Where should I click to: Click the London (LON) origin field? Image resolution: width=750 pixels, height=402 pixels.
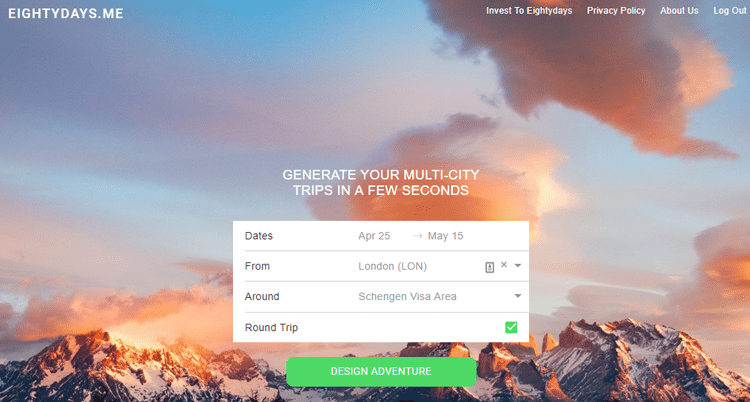pyautogui.click(x=393, y=266)
